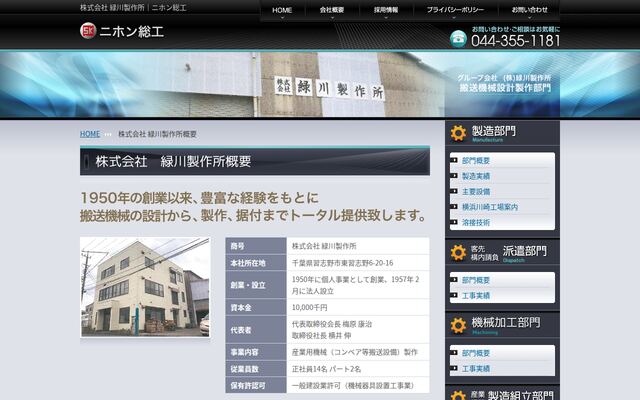640x400 pixels.
Task: Follow the HOME breadcrumb link
Action: [x=90, y=134]
